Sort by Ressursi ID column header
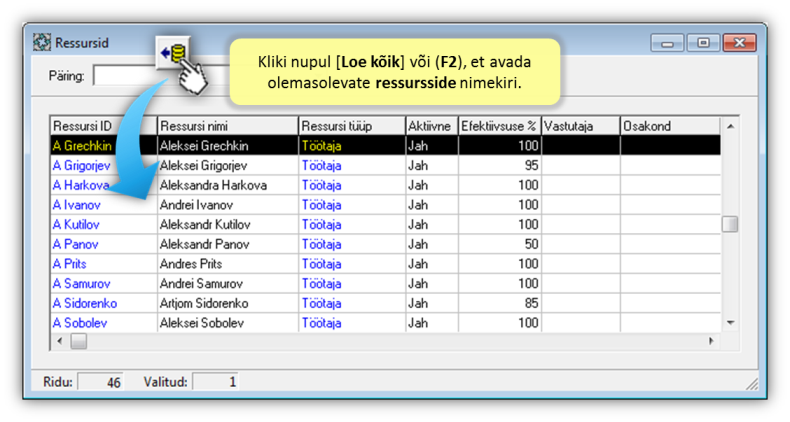The height and width of the screenshot is (422, 790). tap(103, 126)
